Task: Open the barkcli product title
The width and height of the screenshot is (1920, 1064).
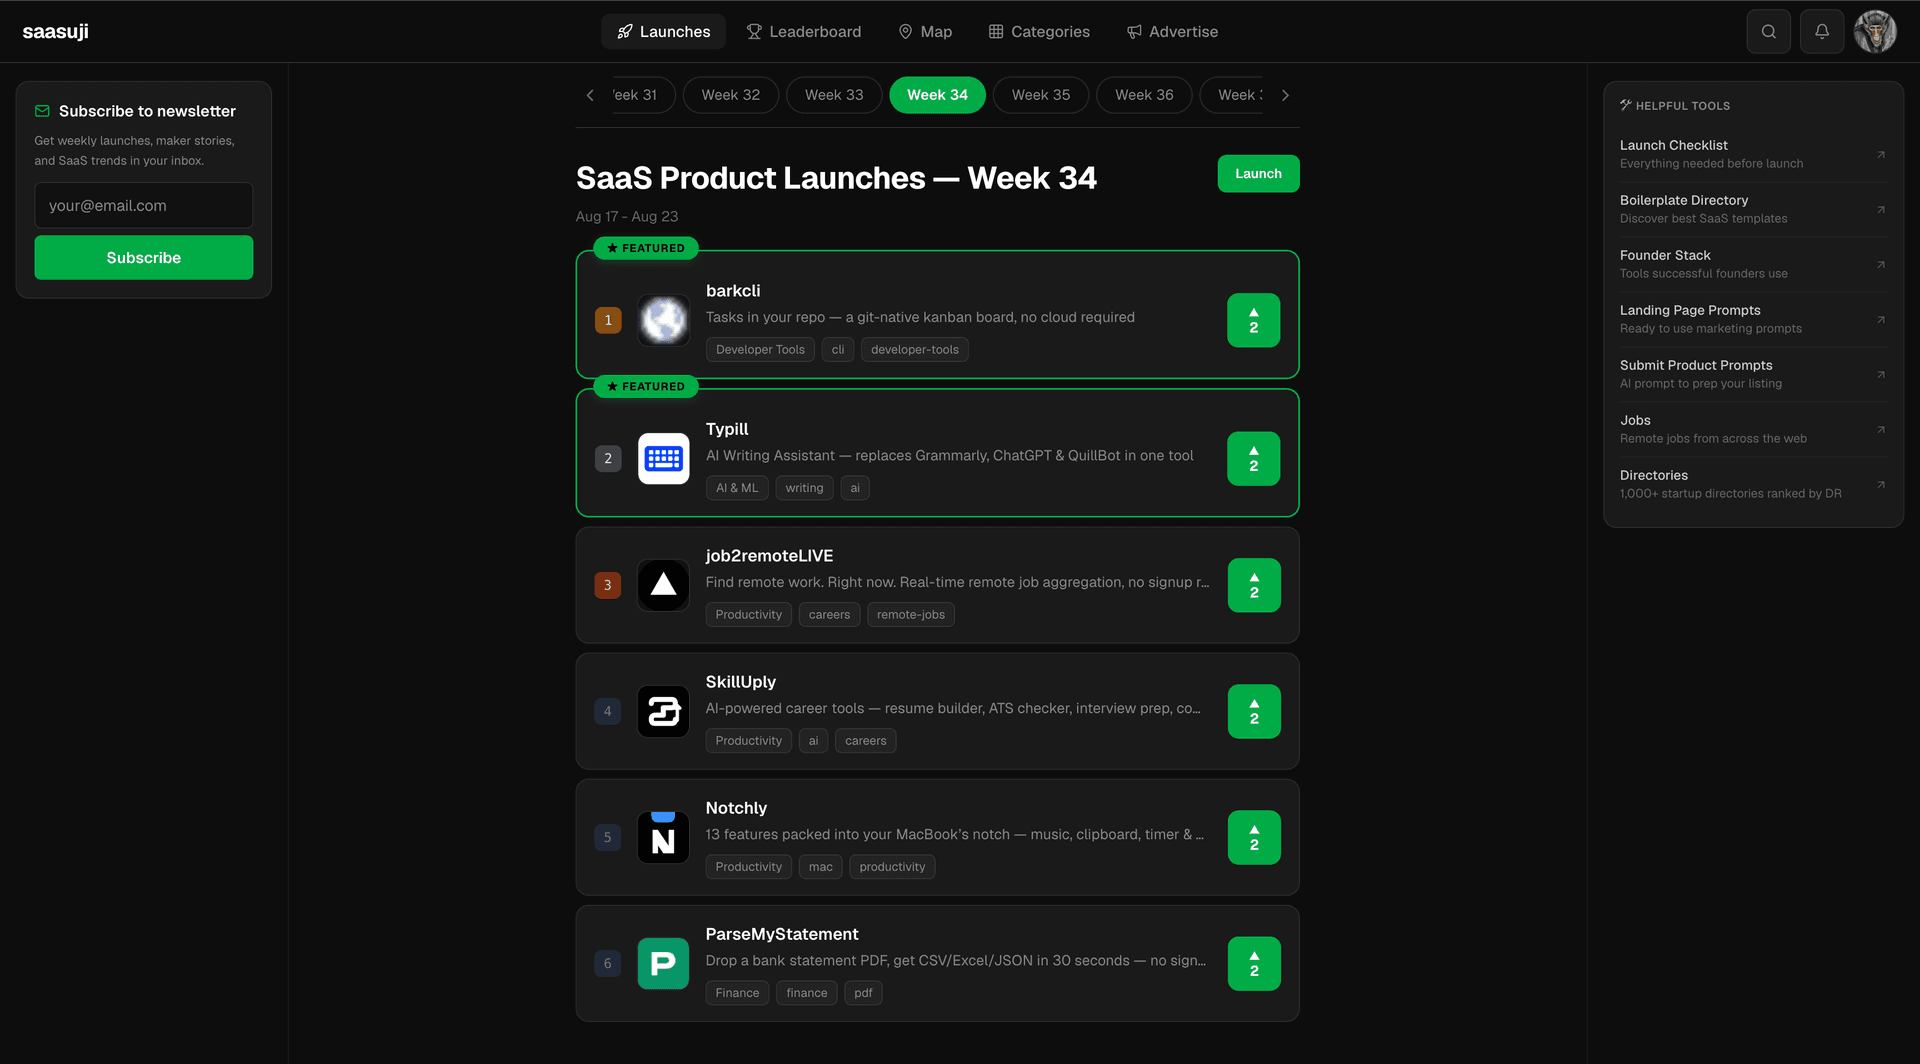Action: pos(733,291)
